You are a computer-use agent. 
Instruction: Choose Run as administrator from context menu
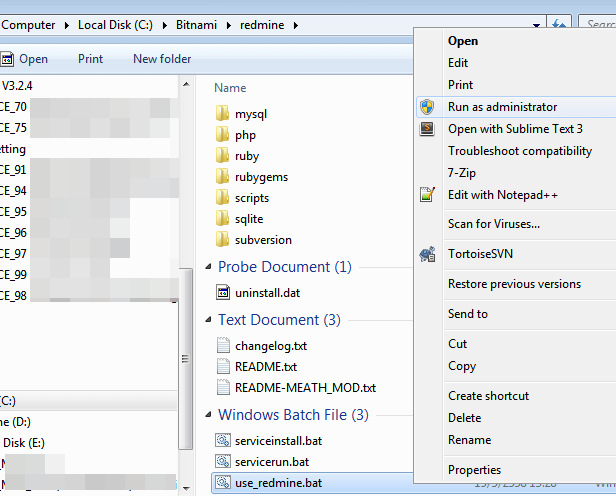pos(502,107)
